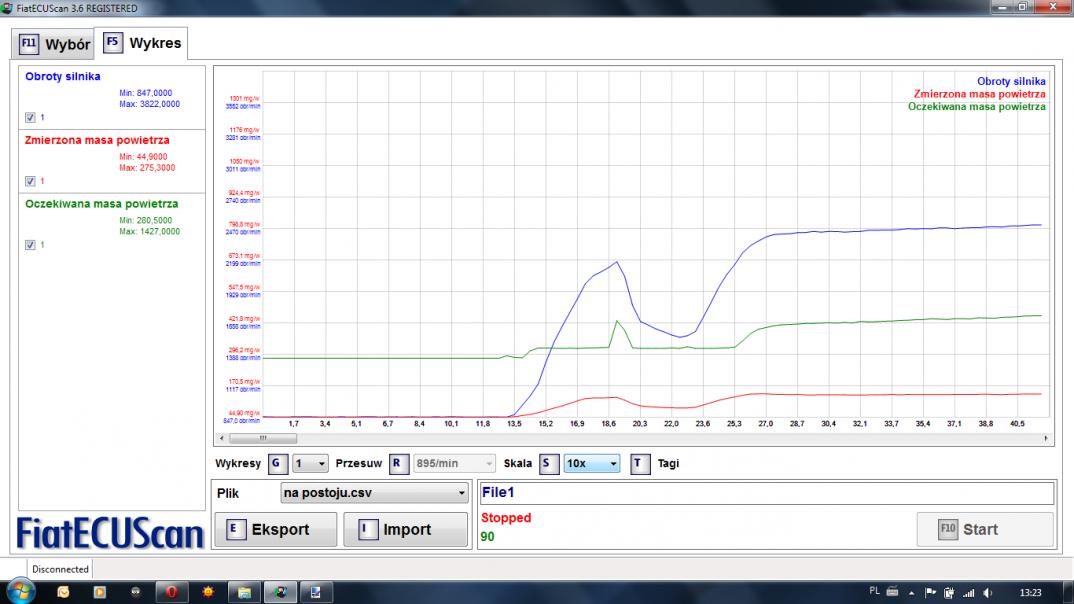Image resolution: width=1074 pixels, height=604 pixels.
Task: Click the File1 text field
Action: click(766, 493)
